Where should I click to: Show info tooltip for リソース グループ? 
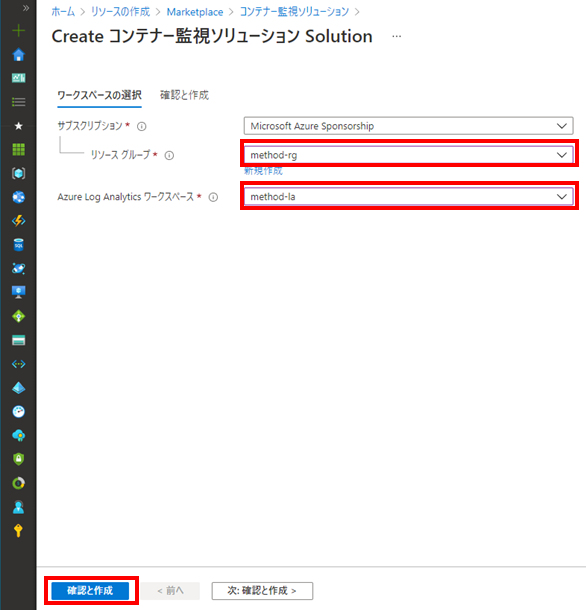pos(169,156)
